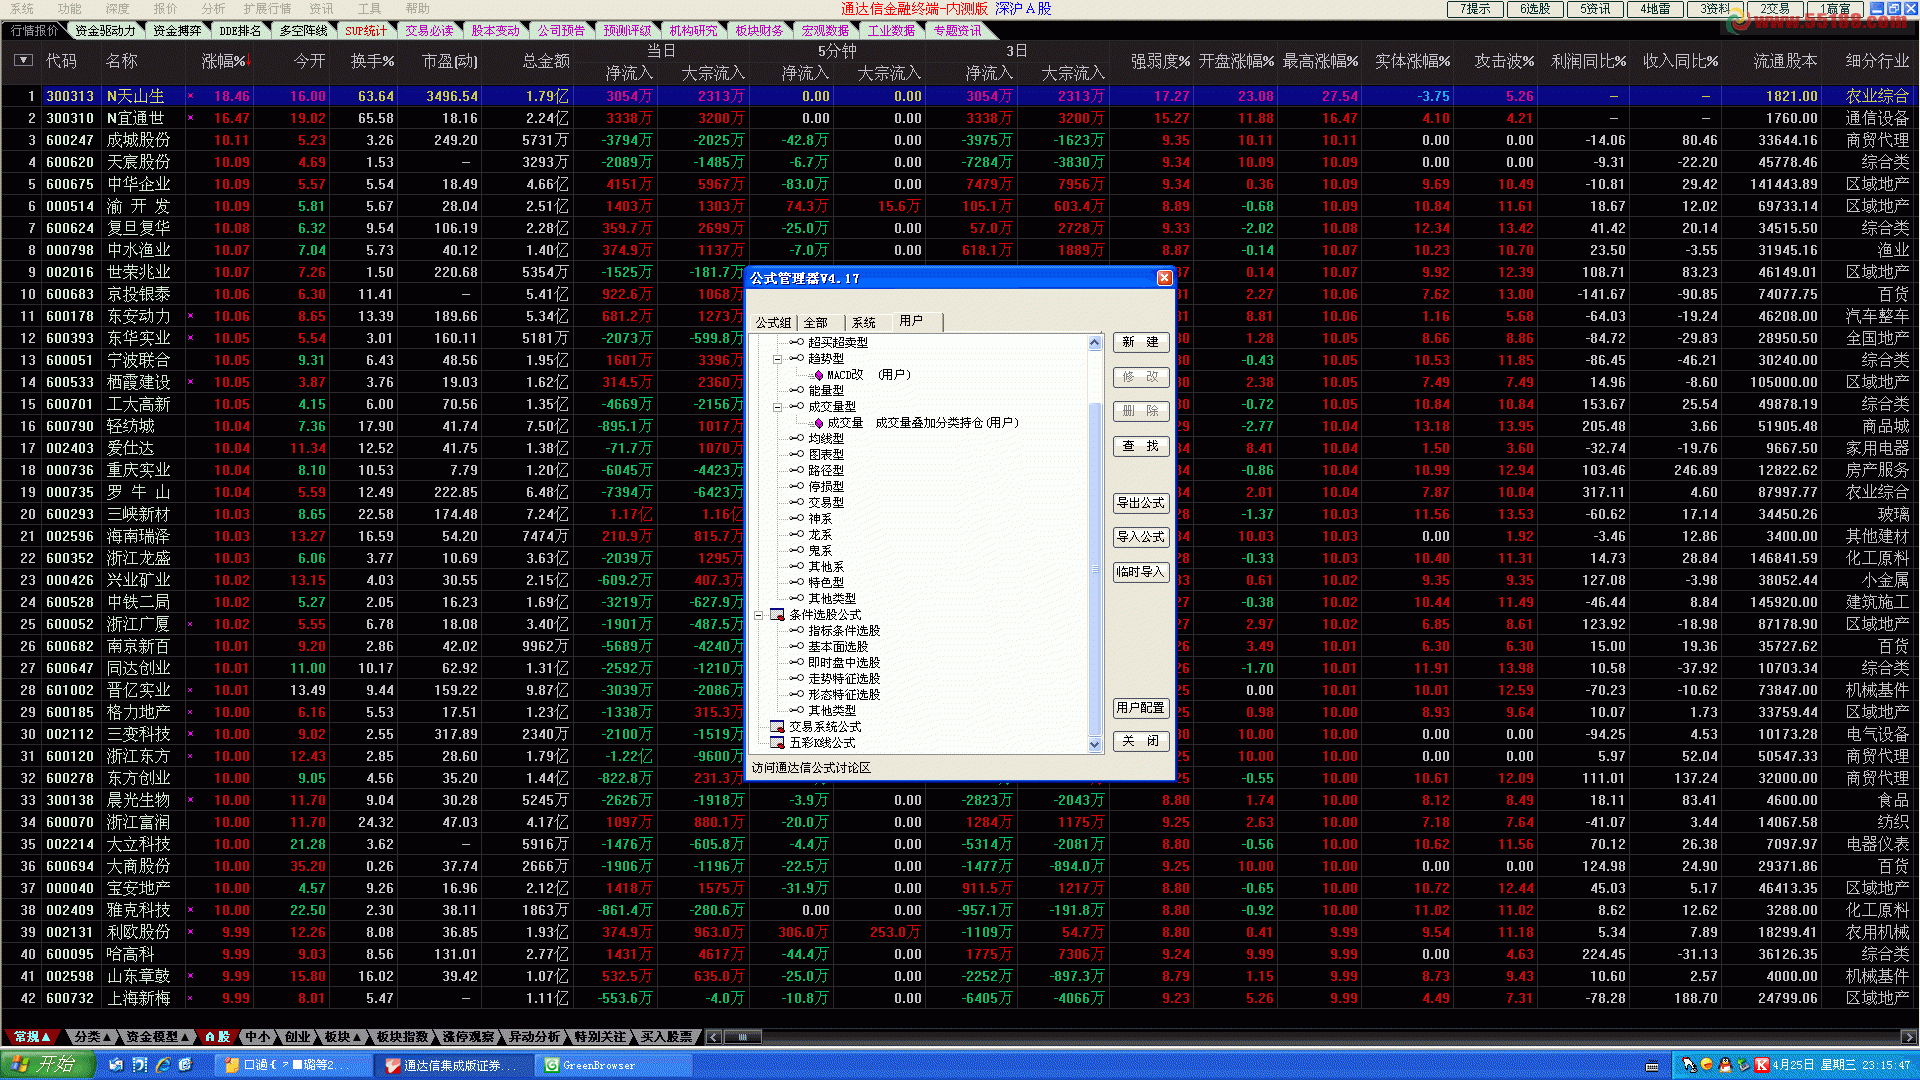Click the formula tree scrollbar thumb
The width and height of the screenshot is (1920, 1080).
tap(1094, 569)
